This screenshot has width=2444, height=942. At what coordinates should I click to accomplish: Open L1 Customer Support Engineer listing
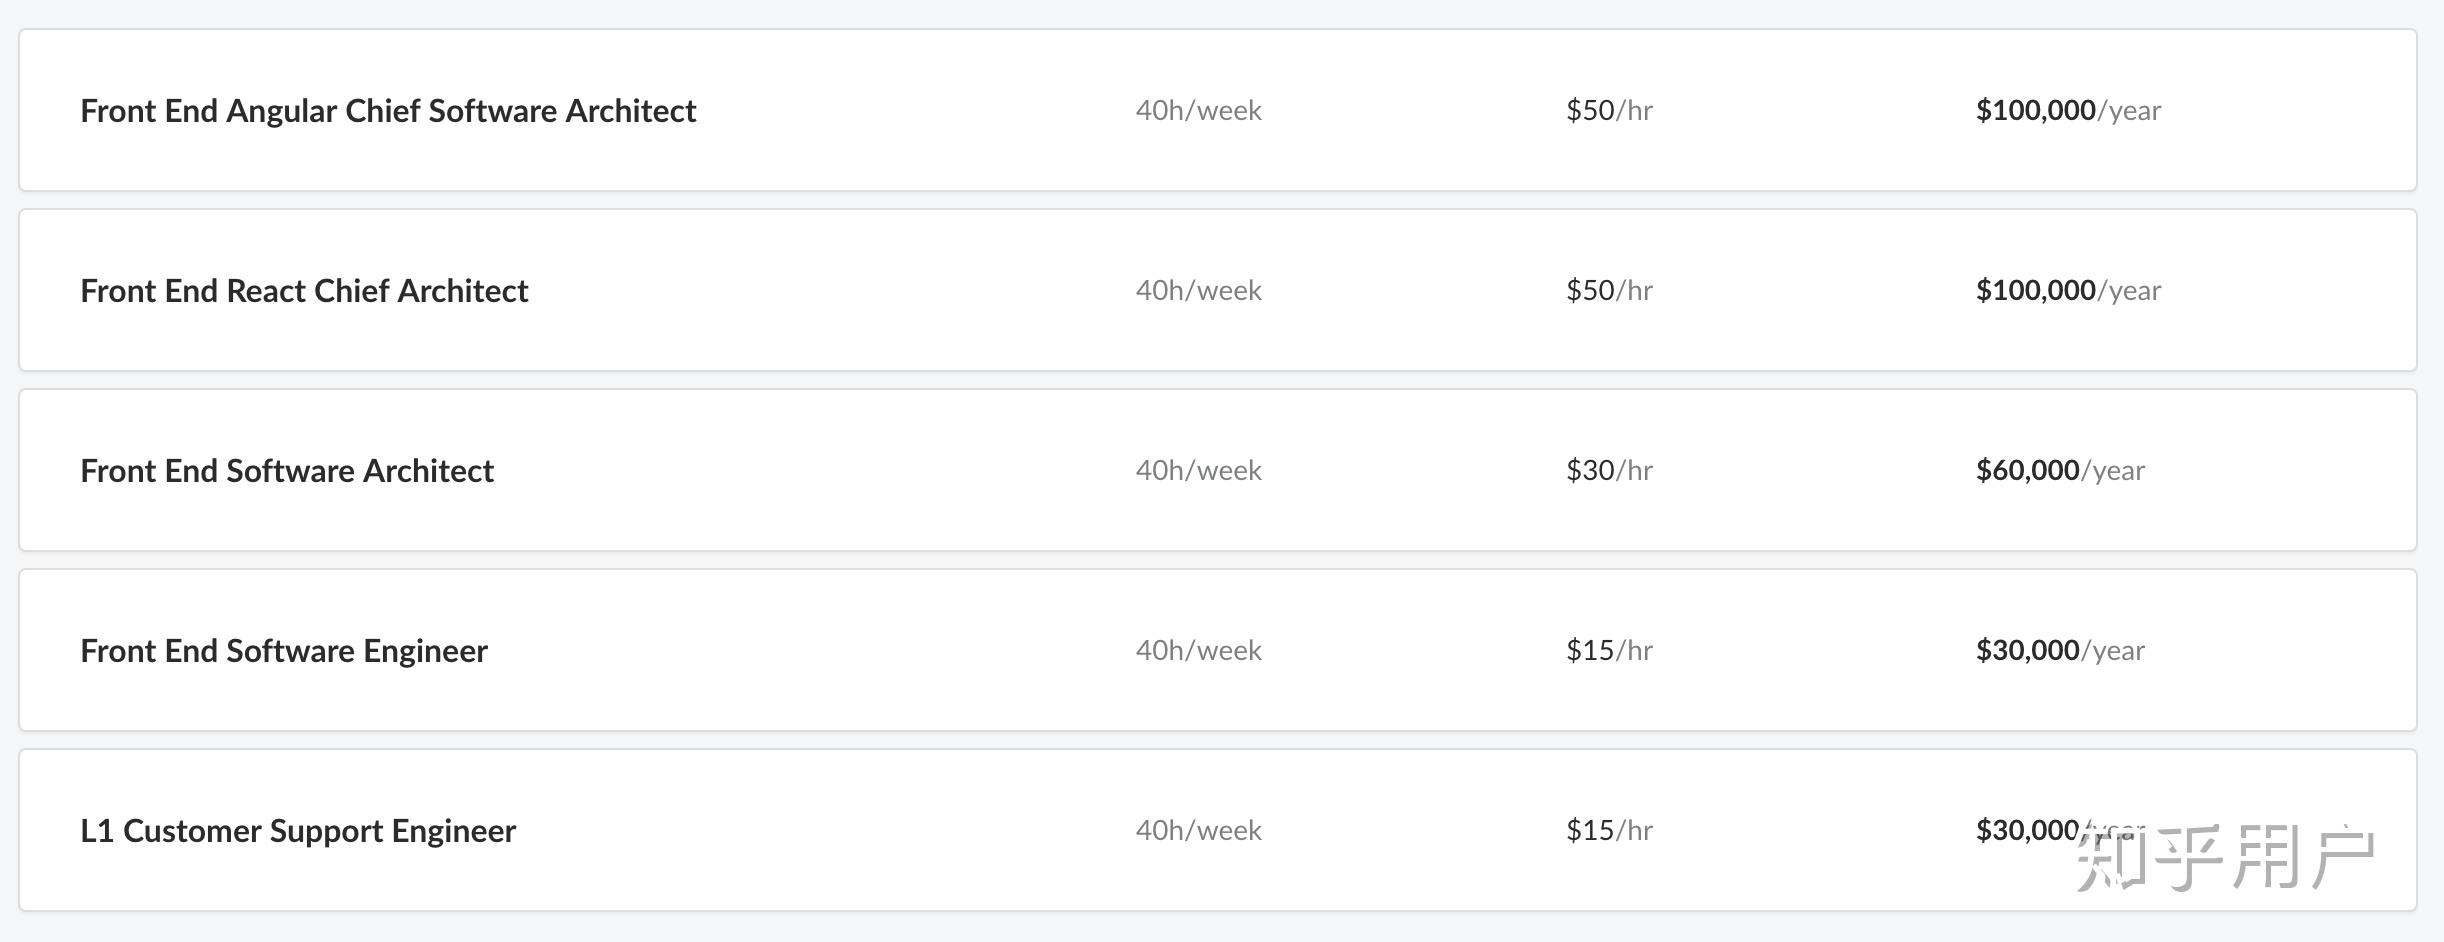(298, 830)
